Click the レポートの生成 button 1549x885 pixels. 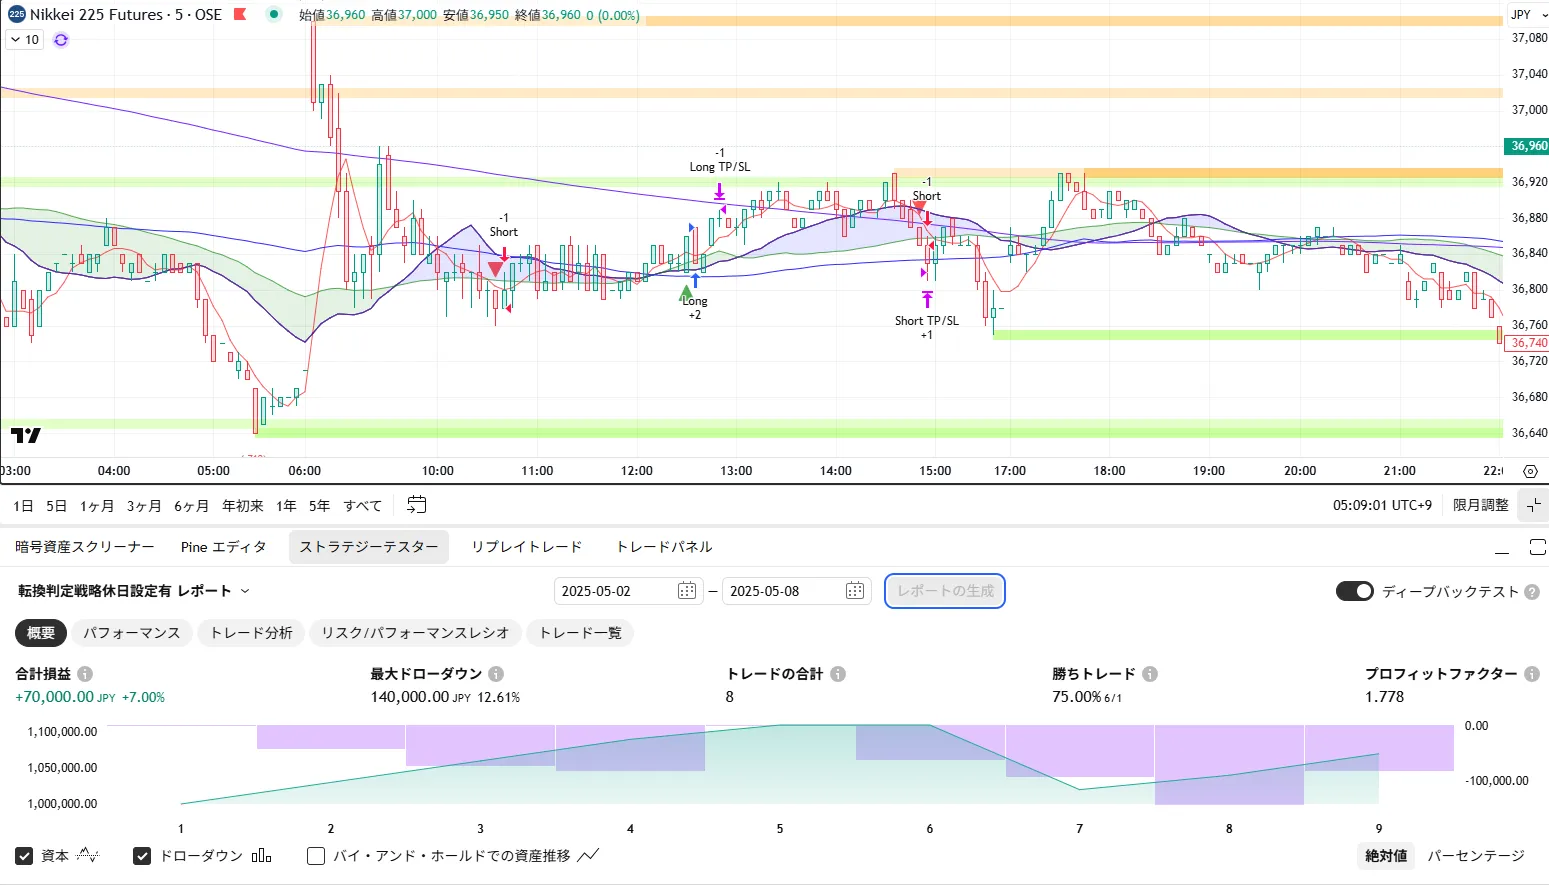click(945, 591)
